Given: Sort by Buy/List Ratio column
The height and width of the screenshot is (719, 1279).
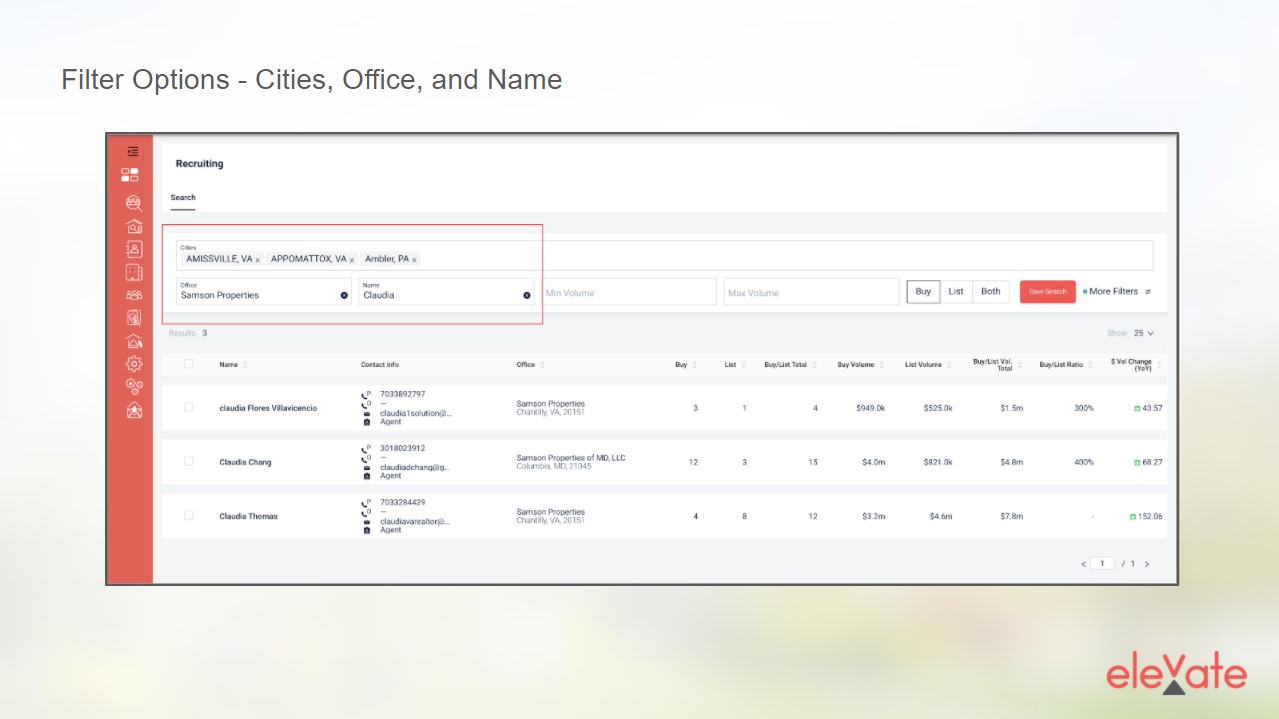Looking at the screenshot, I should pos(1065,365).
